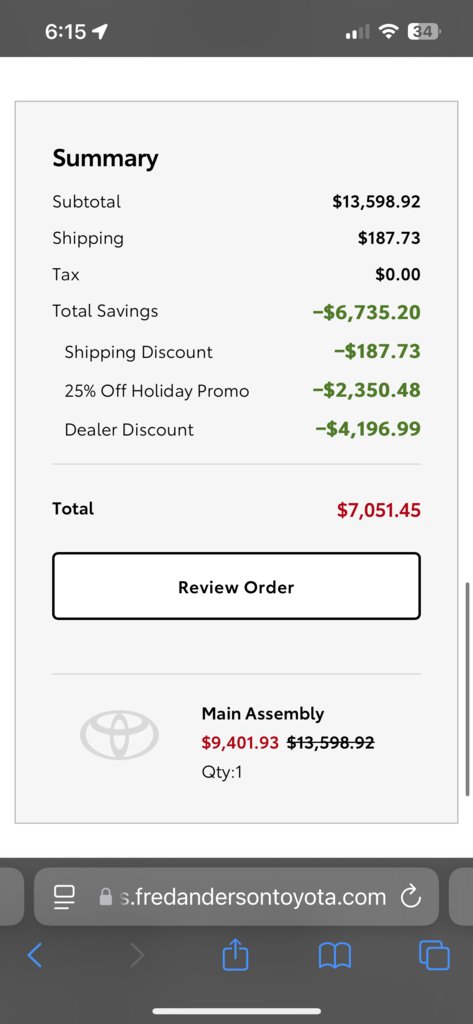Open the bookmarks book icon
473x1024 pixels.
(335, 956)
